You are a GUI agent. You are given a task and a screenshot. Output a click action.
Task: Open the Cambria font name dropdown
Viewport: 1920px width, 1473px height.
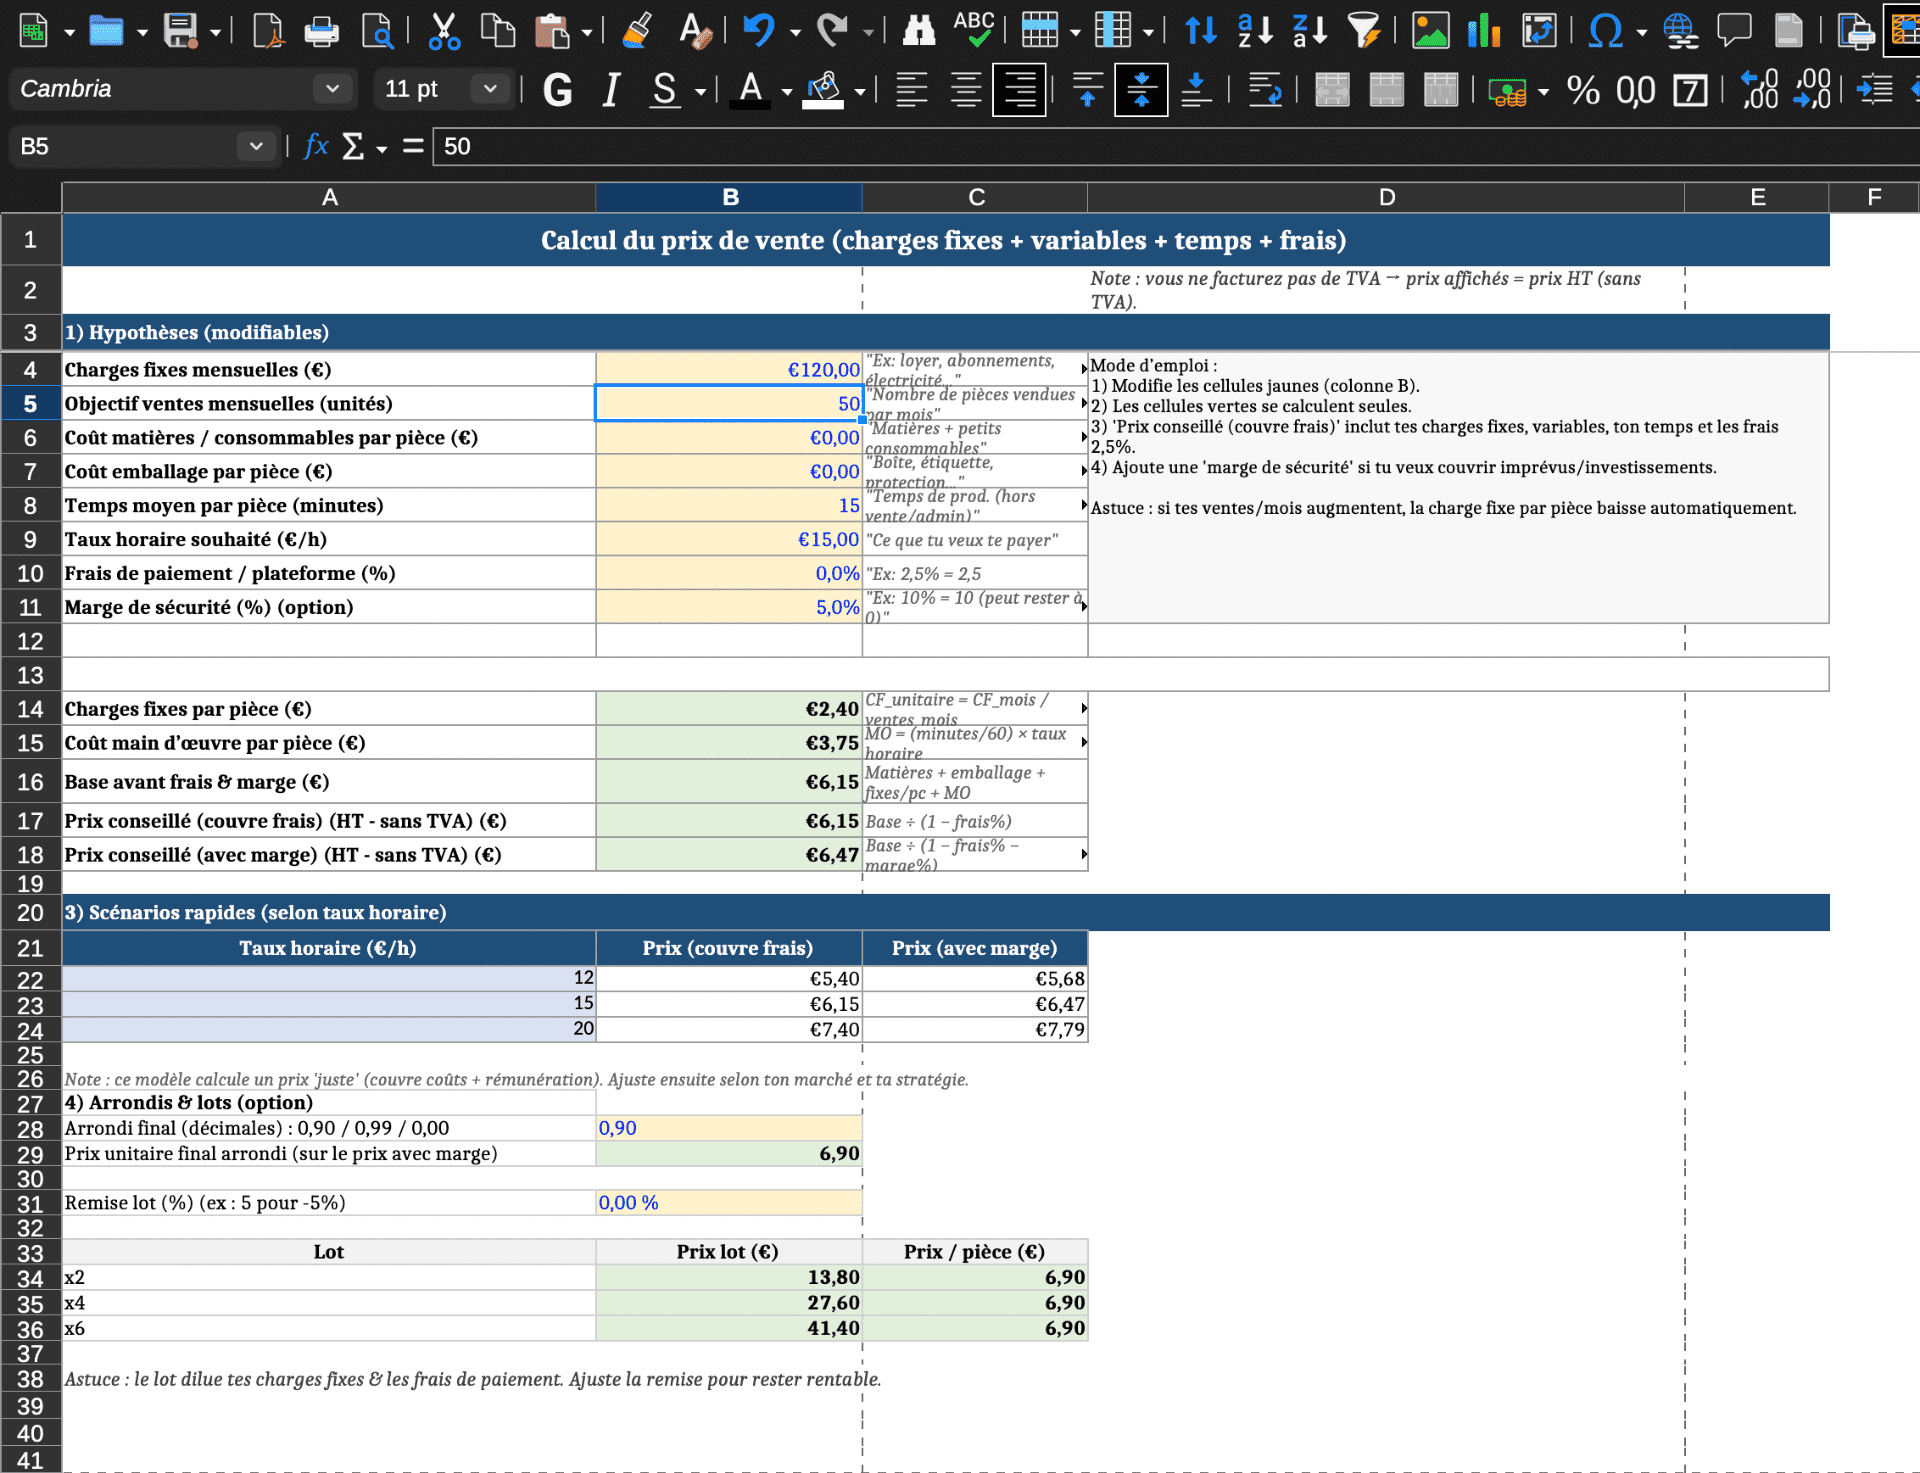pos(333,89)
